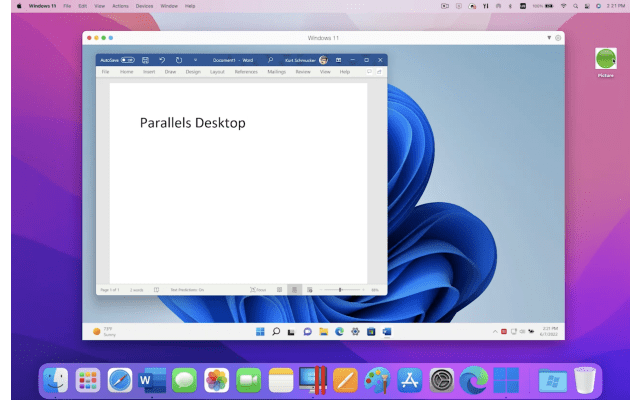Open Safari from the Dock
Viewport: 640px width, 400px height.
120,380
